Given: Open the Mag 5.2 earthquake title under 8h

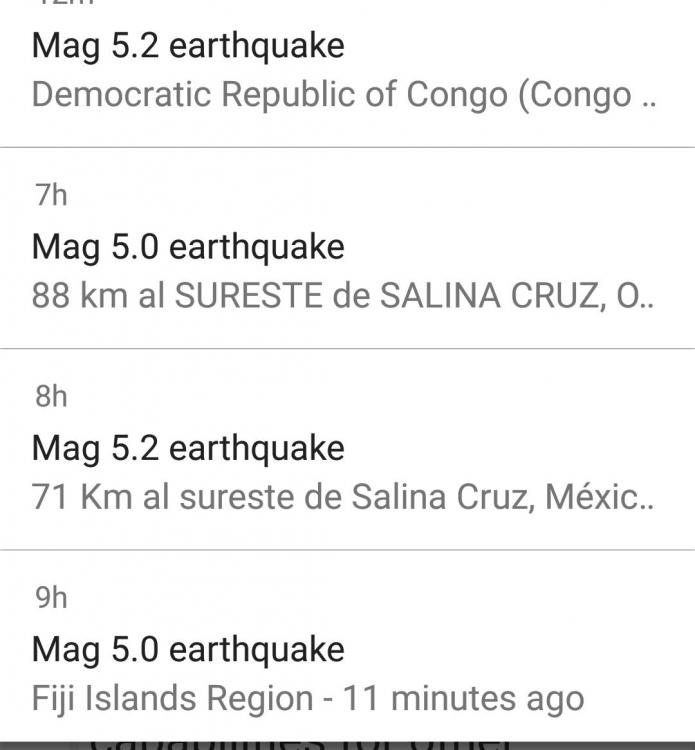Looking at the screenshot, I should pyautogui.click(x=188, y=448).
